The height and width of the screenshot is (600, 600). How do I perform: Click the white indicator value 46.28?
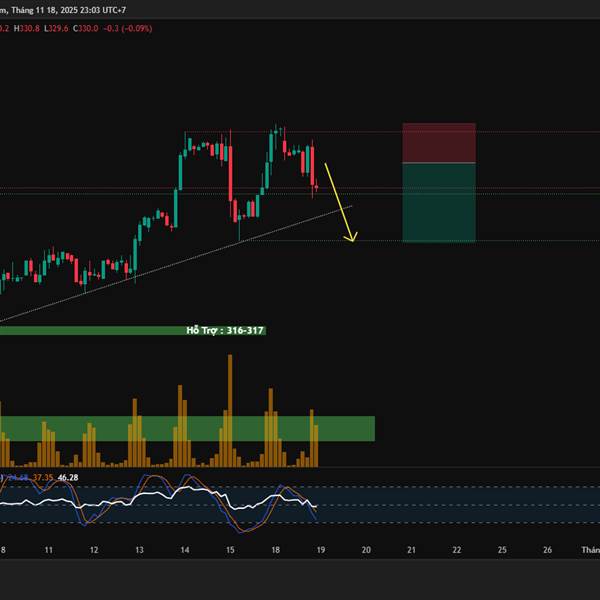(68, 478)
